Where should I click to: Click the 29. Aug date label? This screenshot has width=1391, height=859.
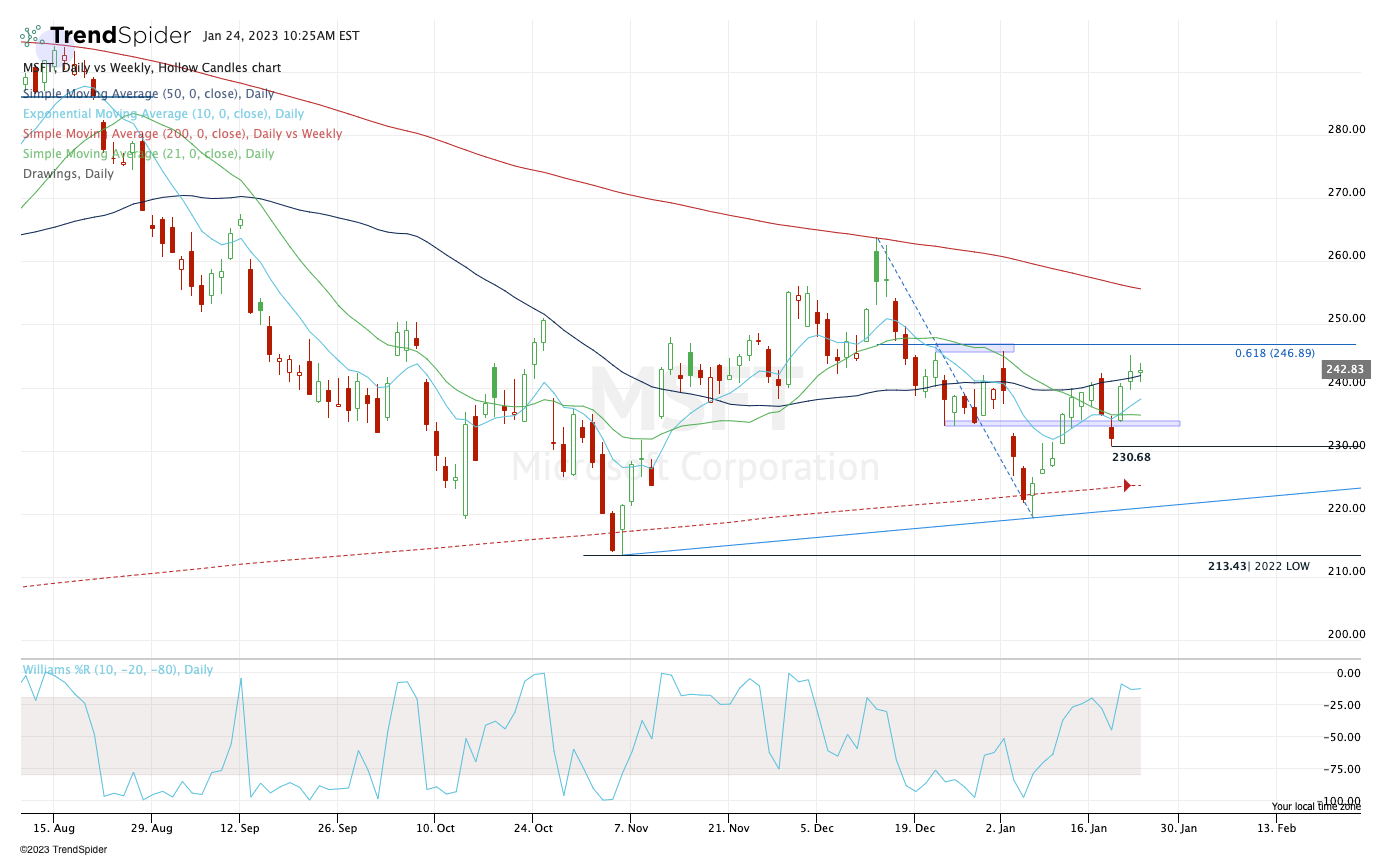tap(150, 828)
